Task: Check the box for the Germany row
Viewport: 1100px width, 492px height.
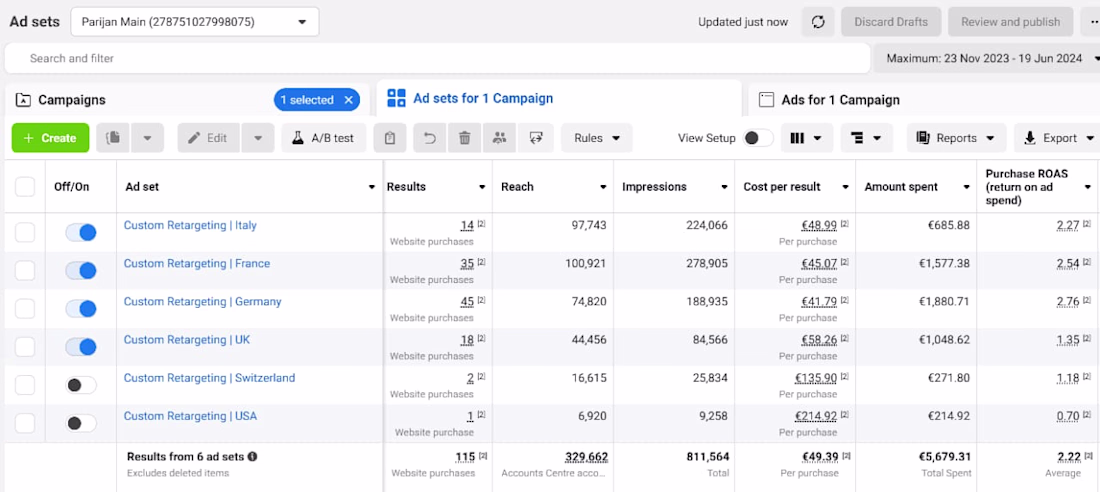Action: click(x=25, y=308)
